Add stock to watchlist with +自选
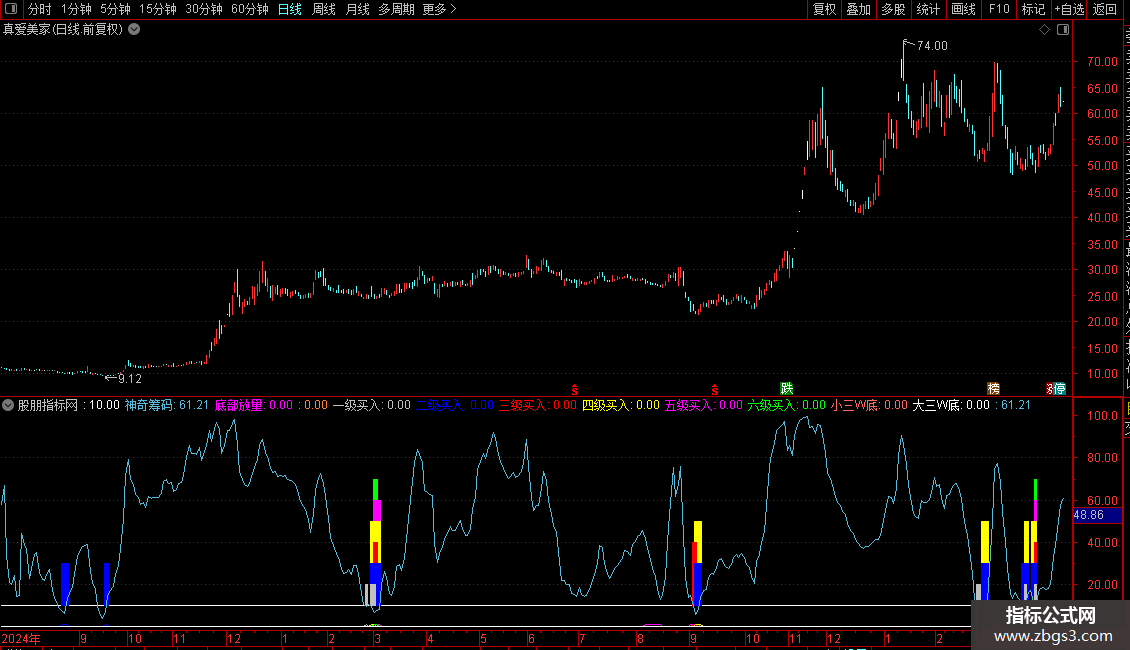Screen dimensions: 1130x650 (x=1068, y=9)
